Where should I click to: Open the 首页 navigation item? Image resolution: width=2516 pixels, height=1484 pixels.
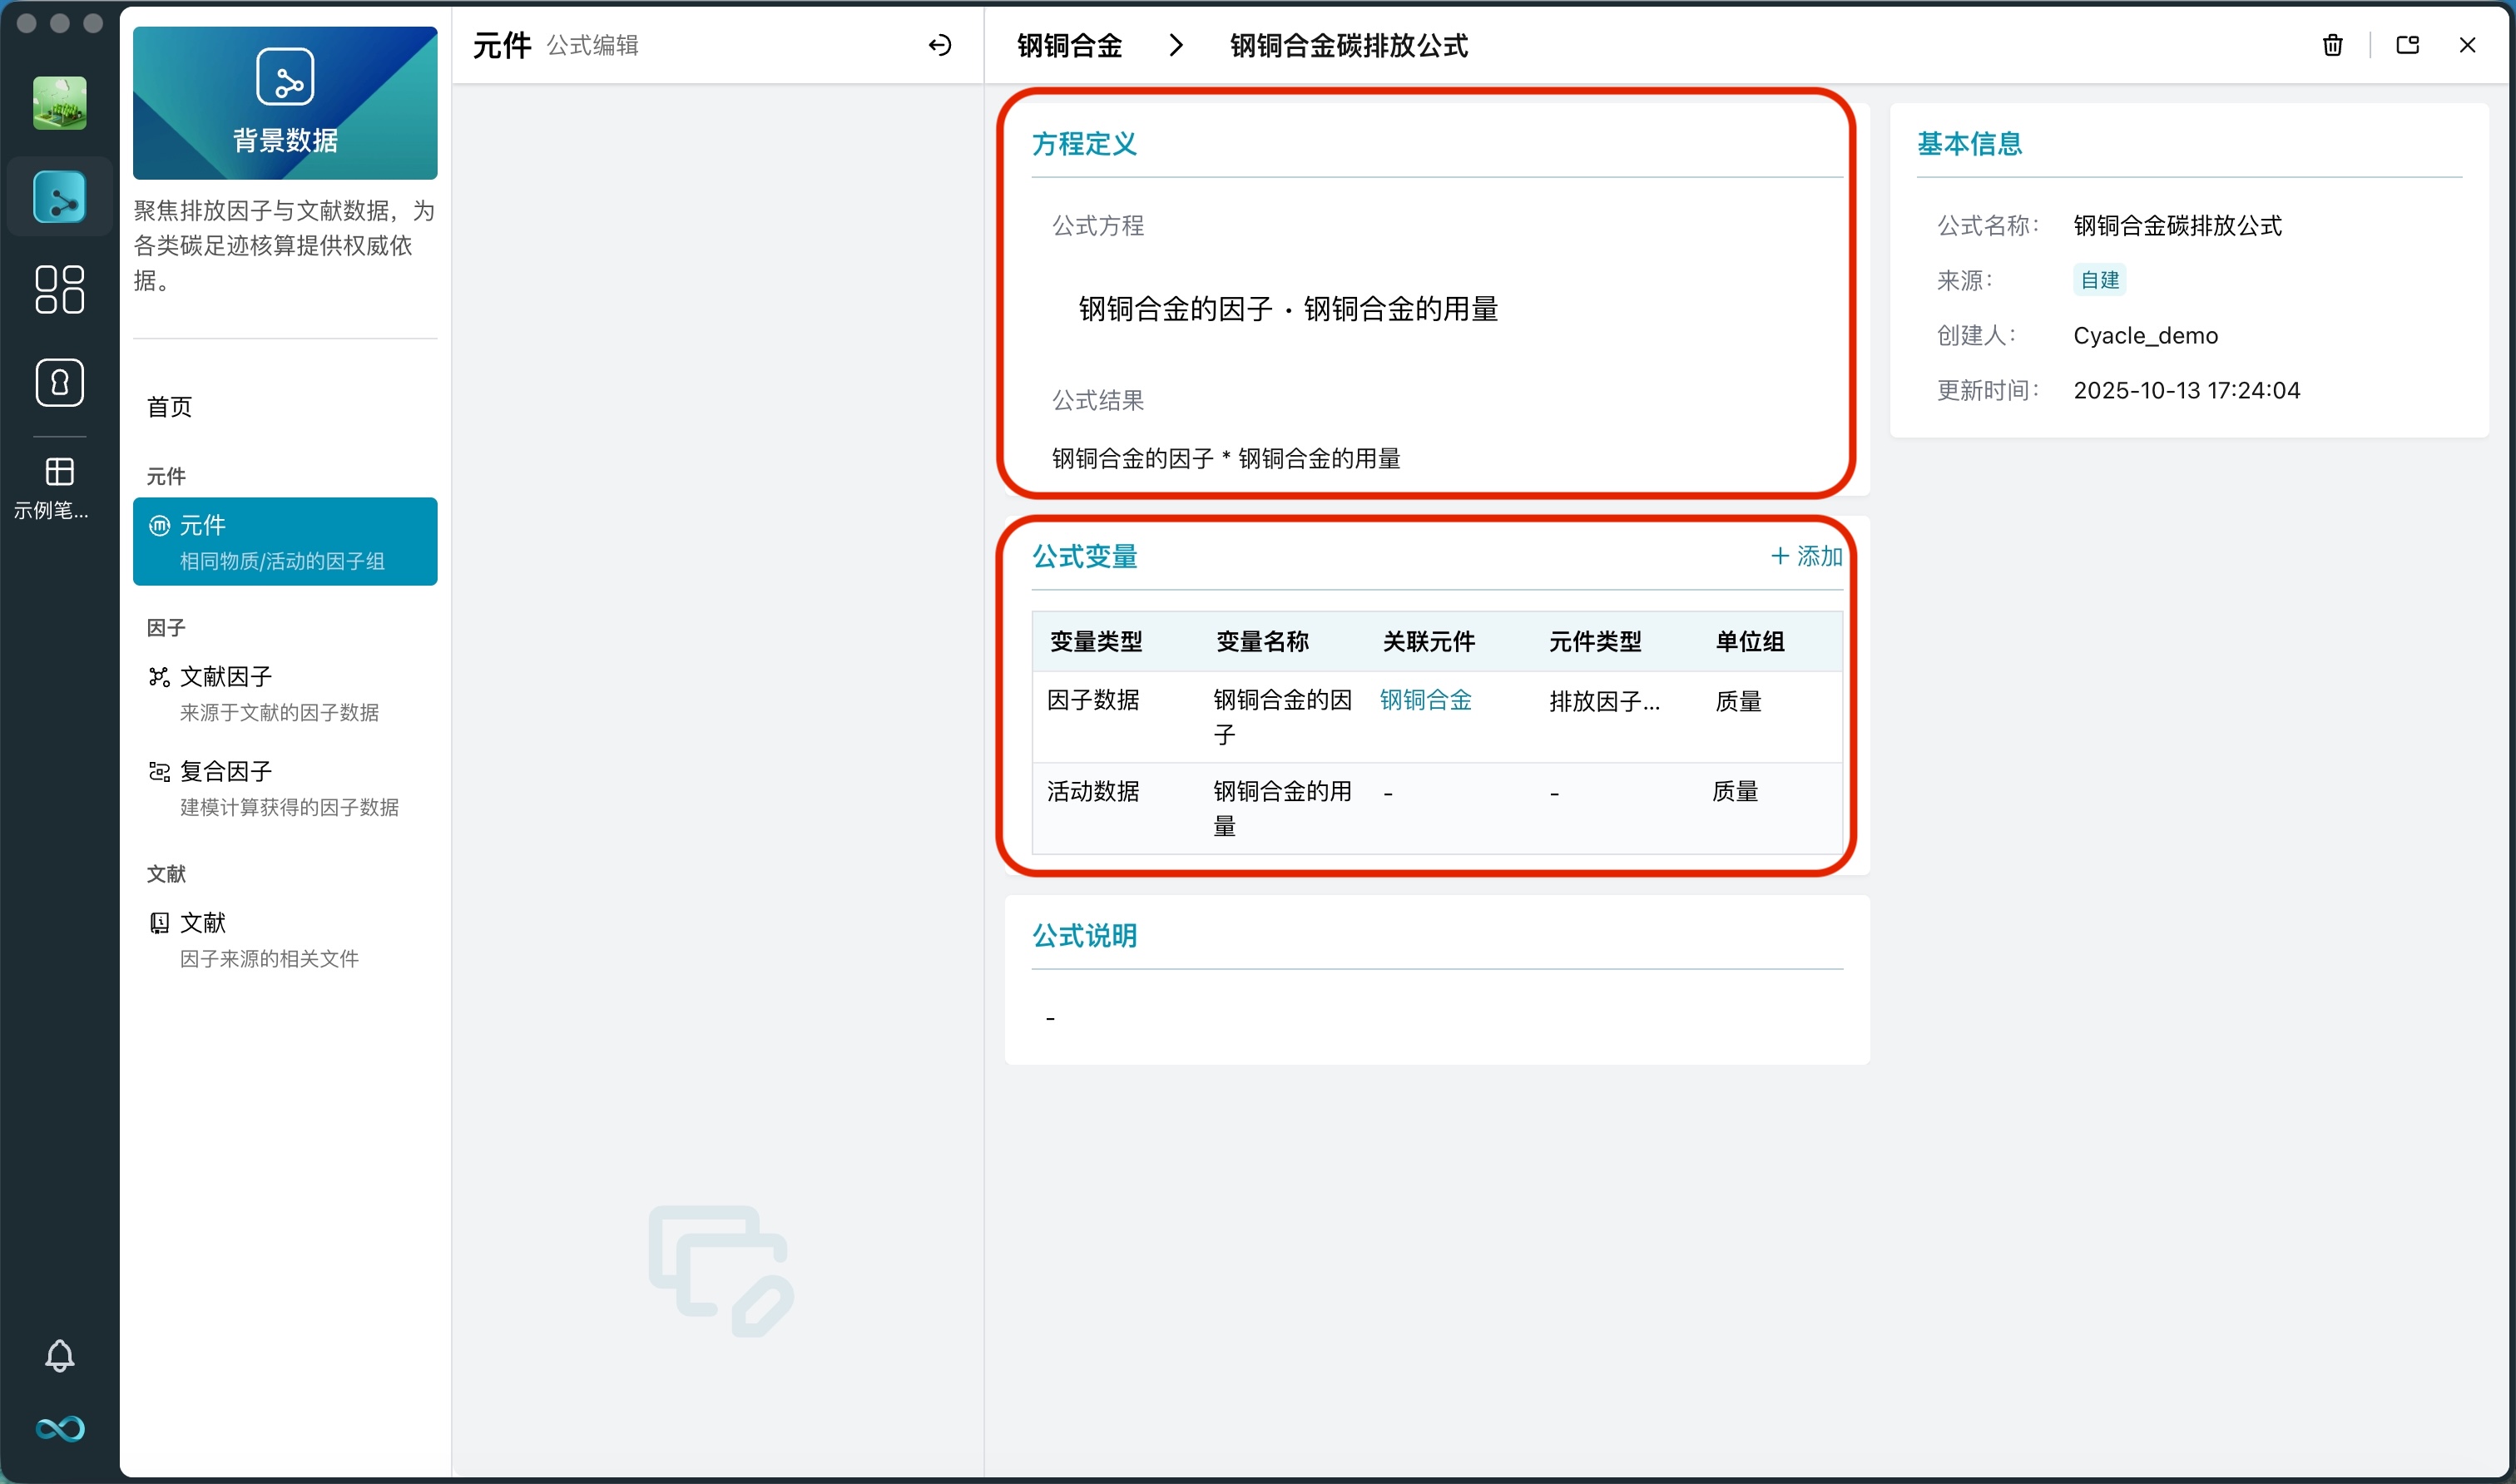coord(168,406)
